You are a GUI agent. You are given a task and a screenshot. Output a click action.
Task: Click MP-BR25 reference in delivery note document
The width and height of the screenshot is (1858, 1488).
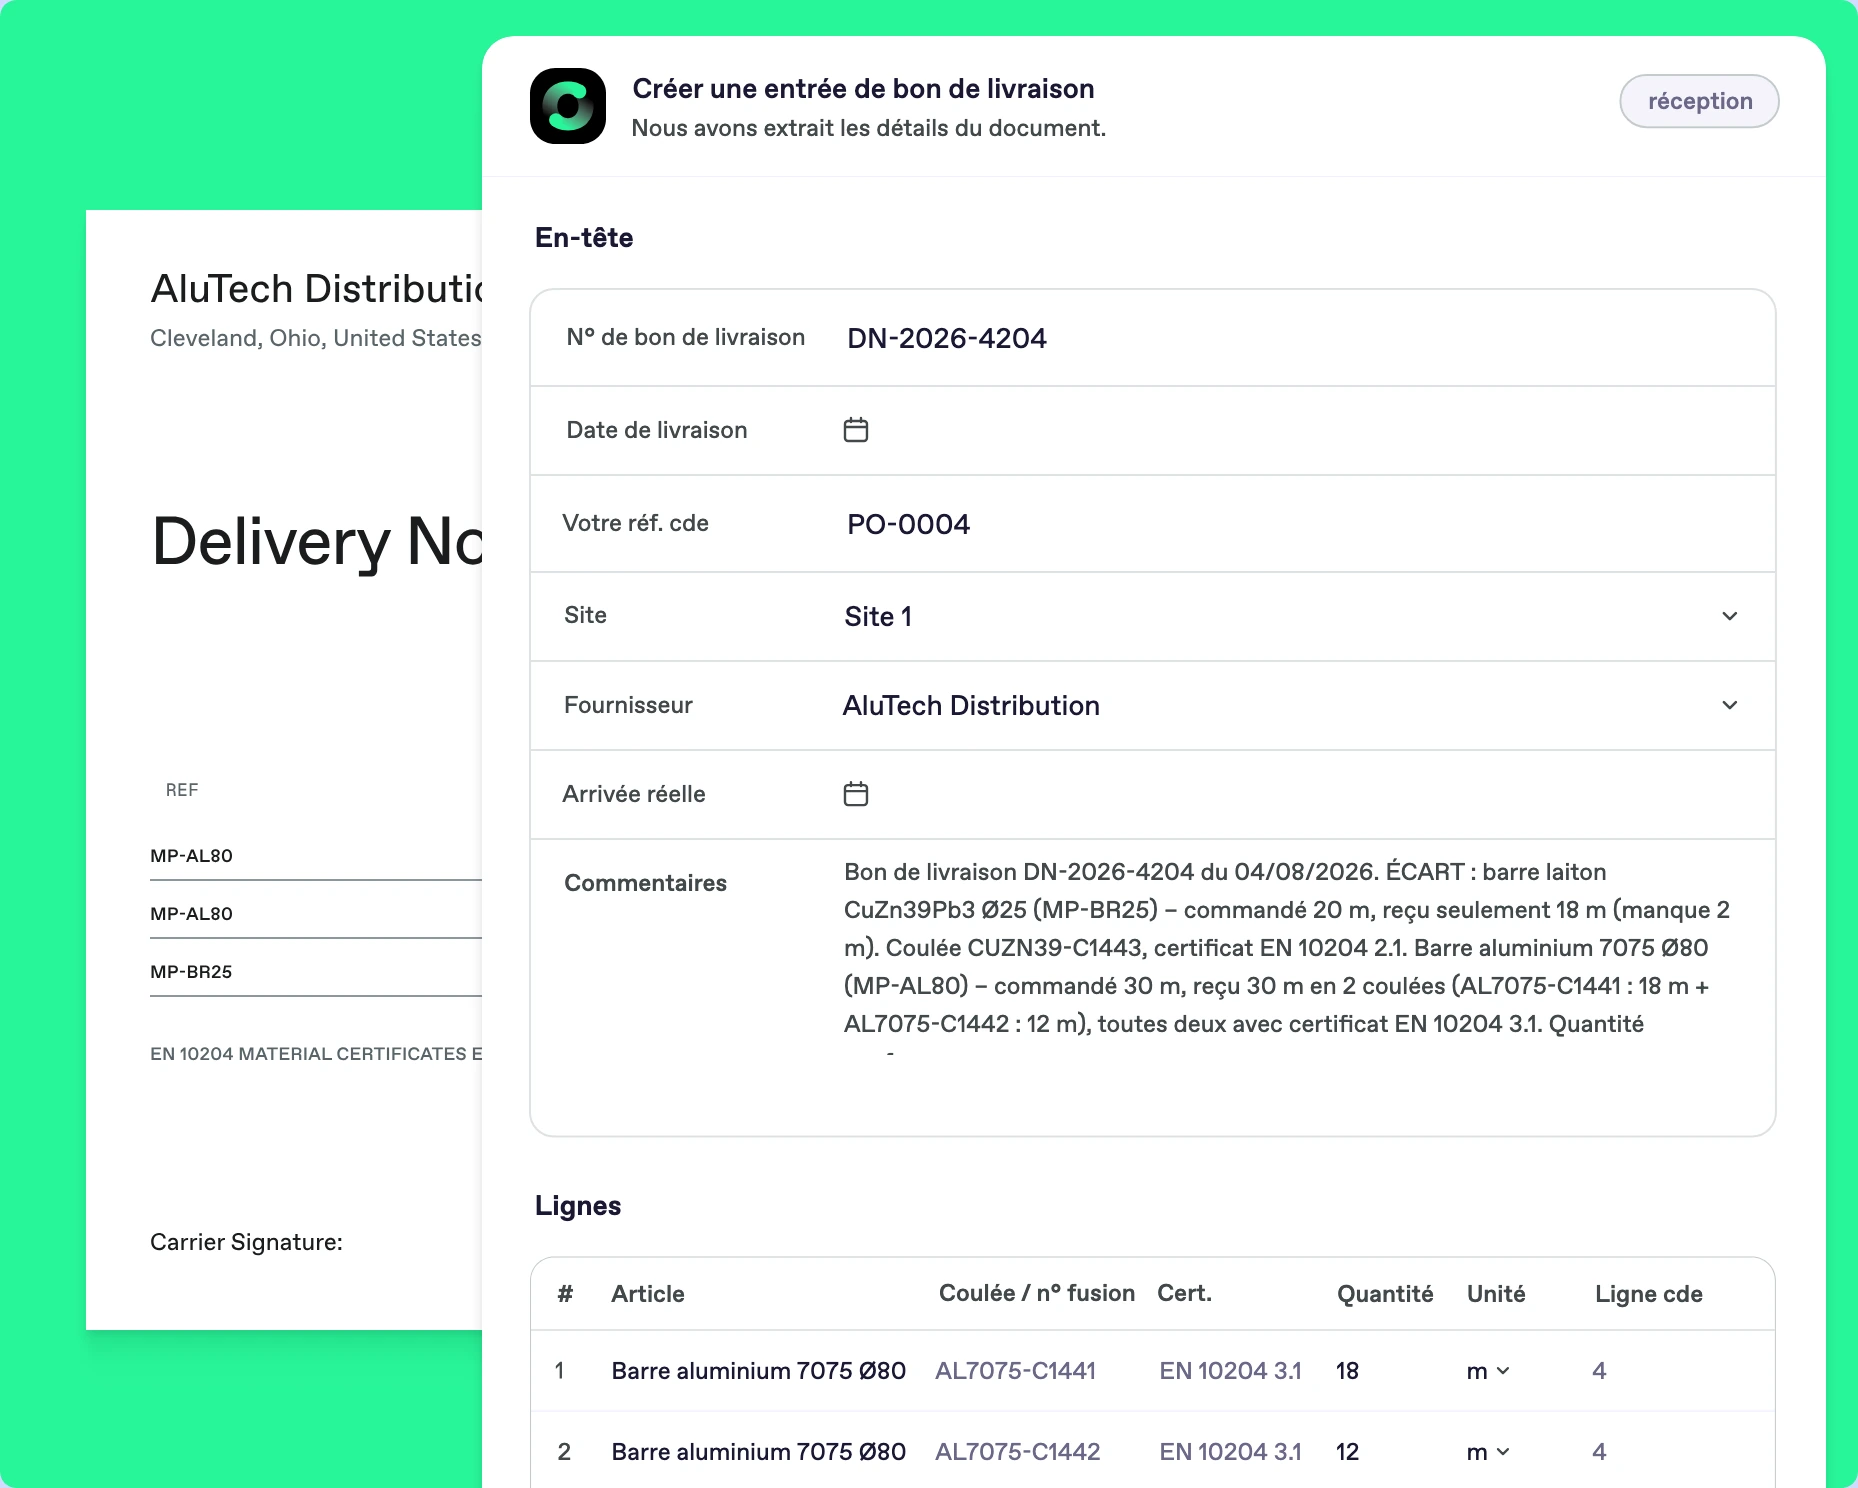click(191, 972)
